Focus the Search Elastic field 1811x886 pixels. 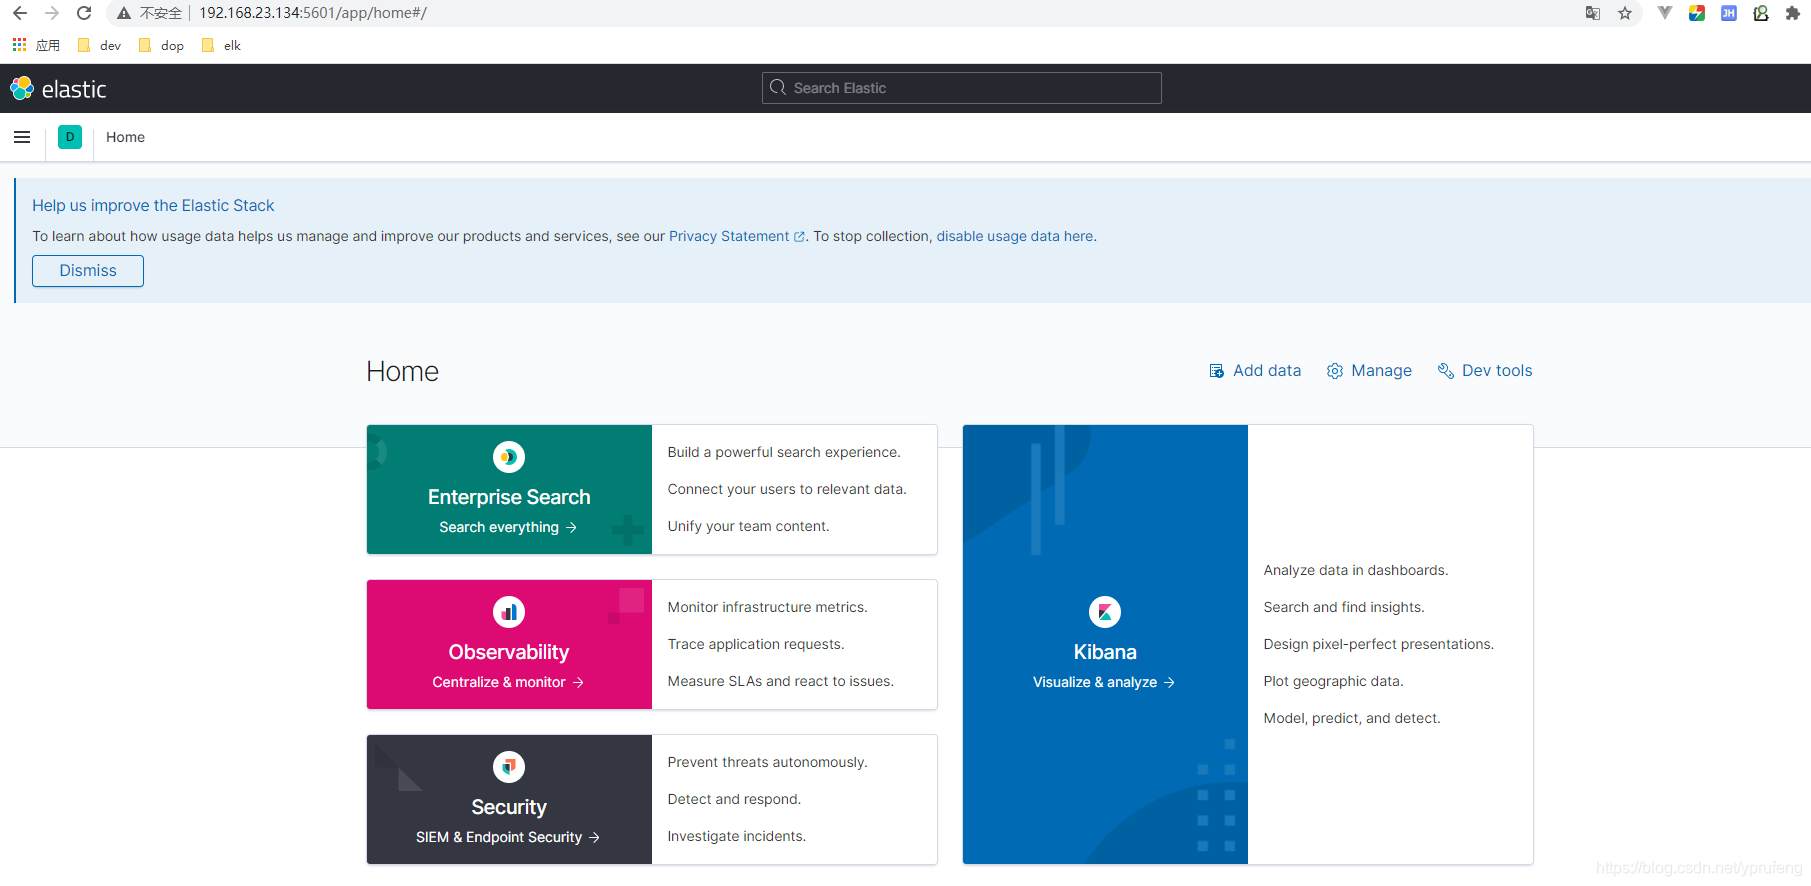pyautogui.click(x=961, y=88)
